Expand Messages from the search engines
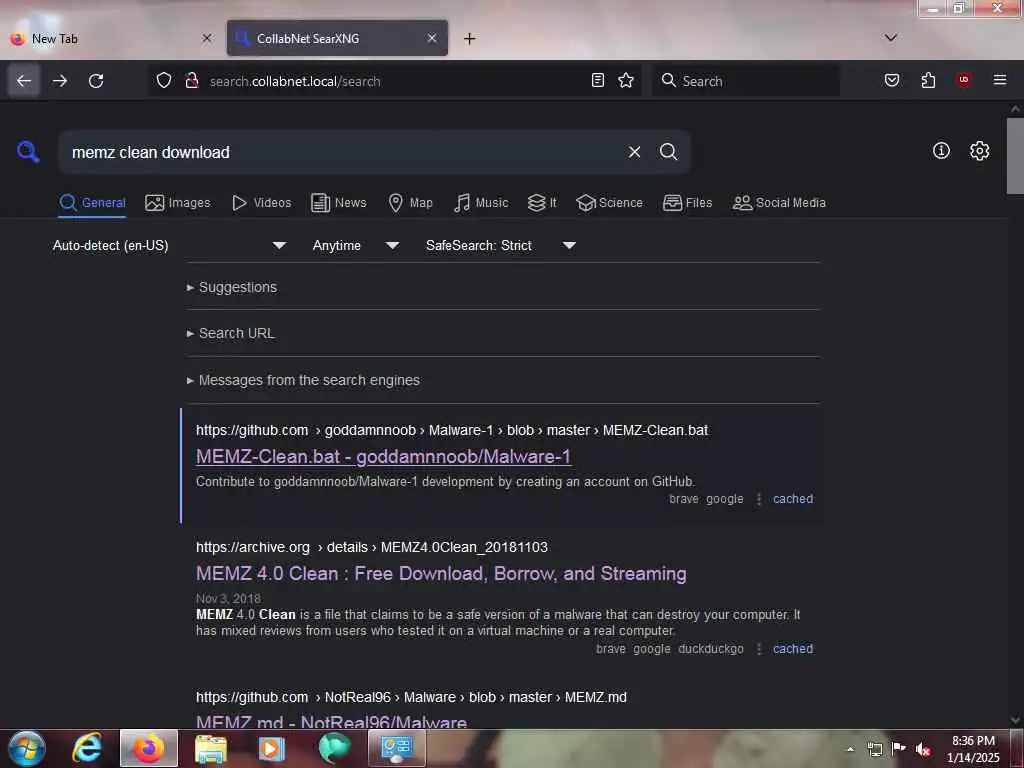Screen dimensions: 1024x768 click(x=303, y=380)
